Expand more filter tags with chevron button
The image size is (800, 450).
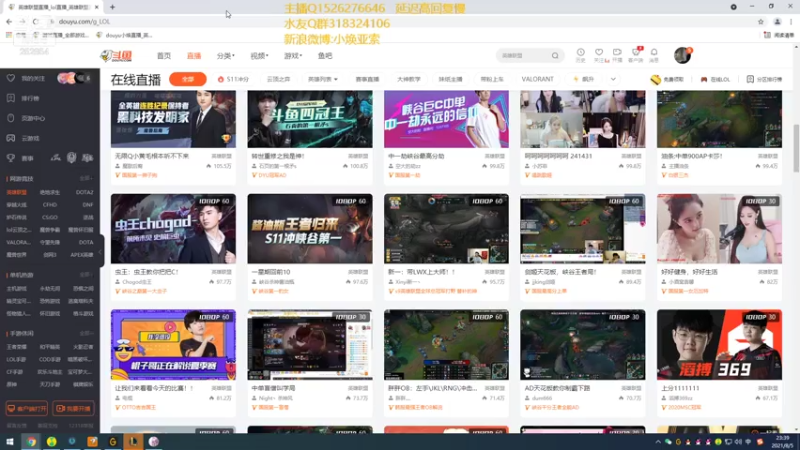pyautogui.click(x=613, y=79)
